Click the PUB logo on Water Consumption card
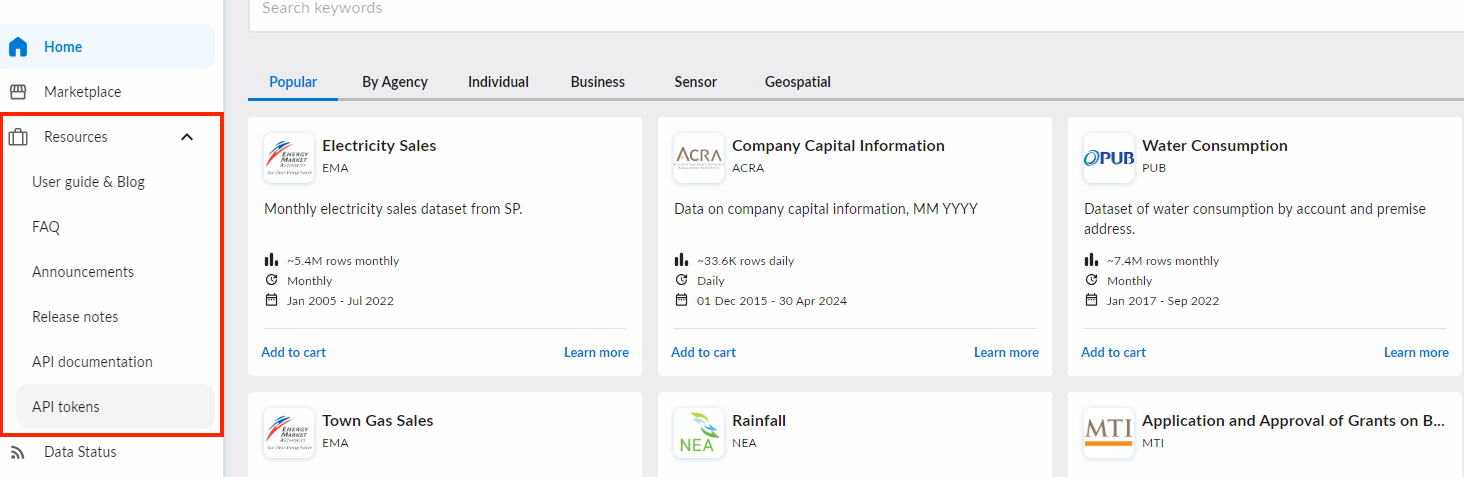 (x=1109, y=158)
